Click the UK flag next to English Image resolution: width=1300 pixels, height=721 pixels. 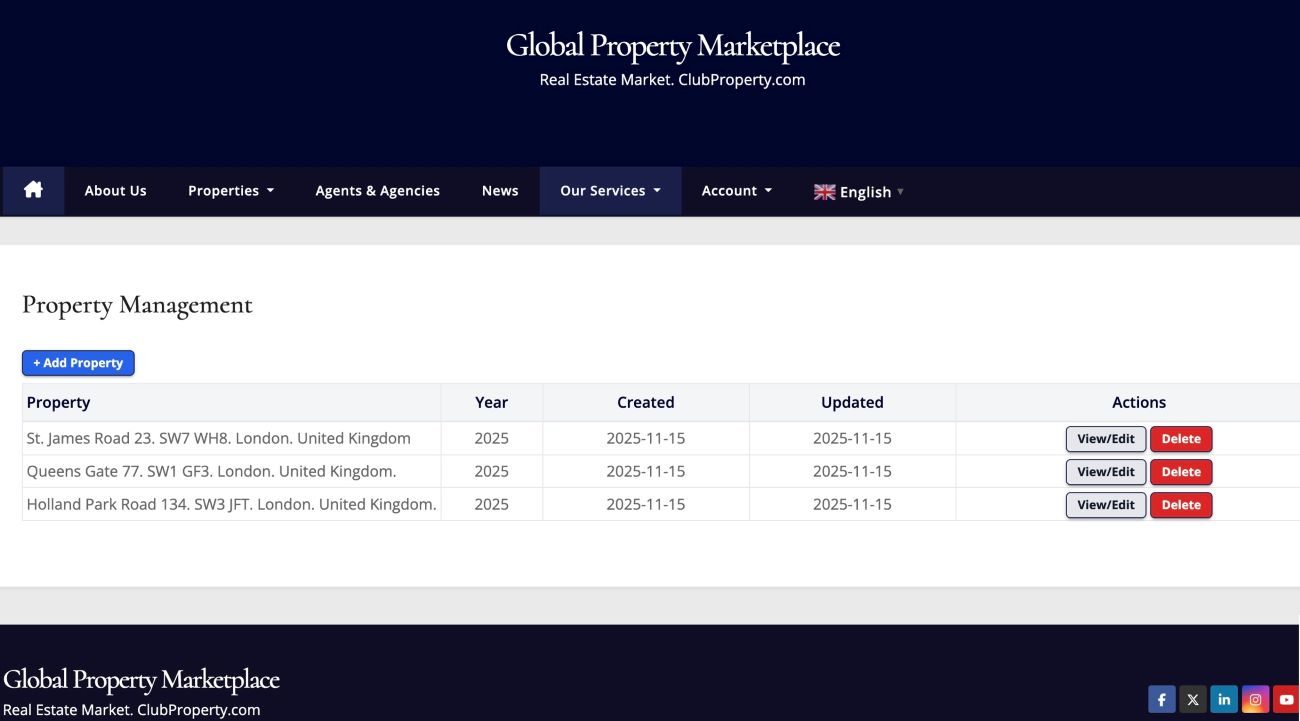click(x=823, y=191)
